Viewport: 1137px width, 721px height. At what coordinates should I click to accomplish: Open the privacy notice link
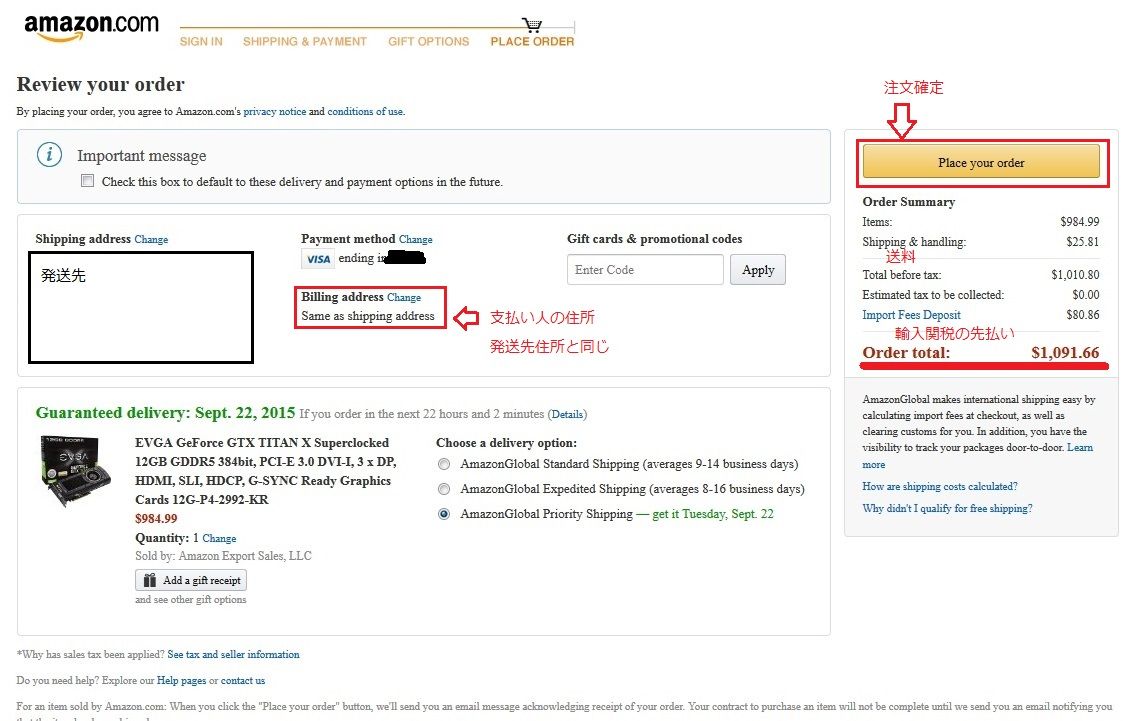pyautogui.click(x=275, y=112)
